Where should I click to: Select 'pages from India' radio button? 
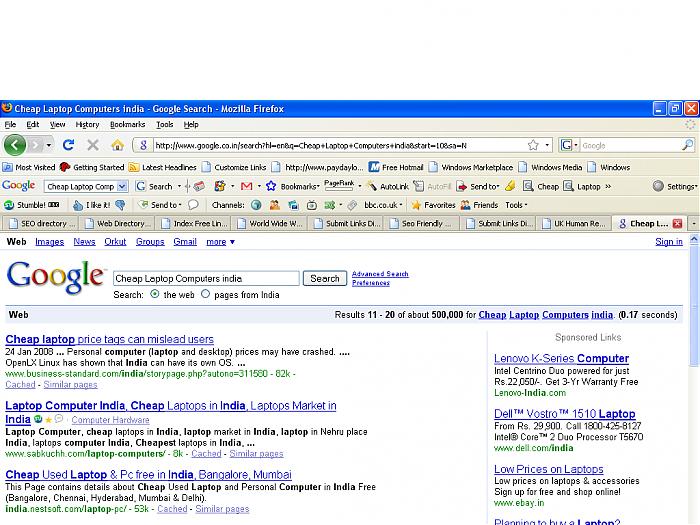(x=205, y=294)
